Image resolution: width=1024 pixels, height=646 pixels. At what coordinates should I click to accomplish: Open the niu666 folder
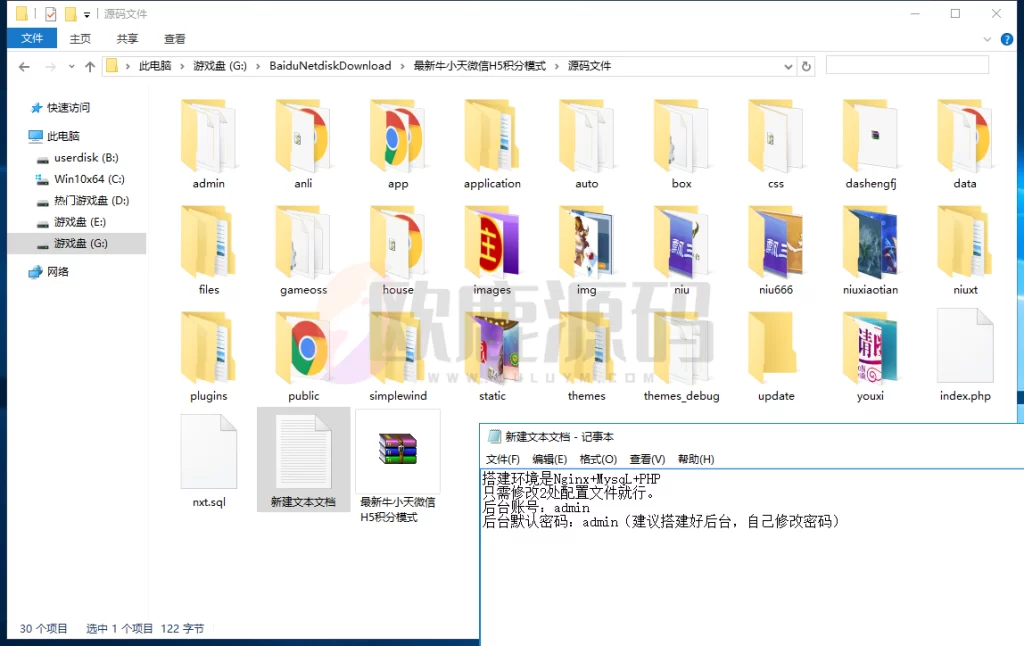pyautogui.click(x=775, y=247)
